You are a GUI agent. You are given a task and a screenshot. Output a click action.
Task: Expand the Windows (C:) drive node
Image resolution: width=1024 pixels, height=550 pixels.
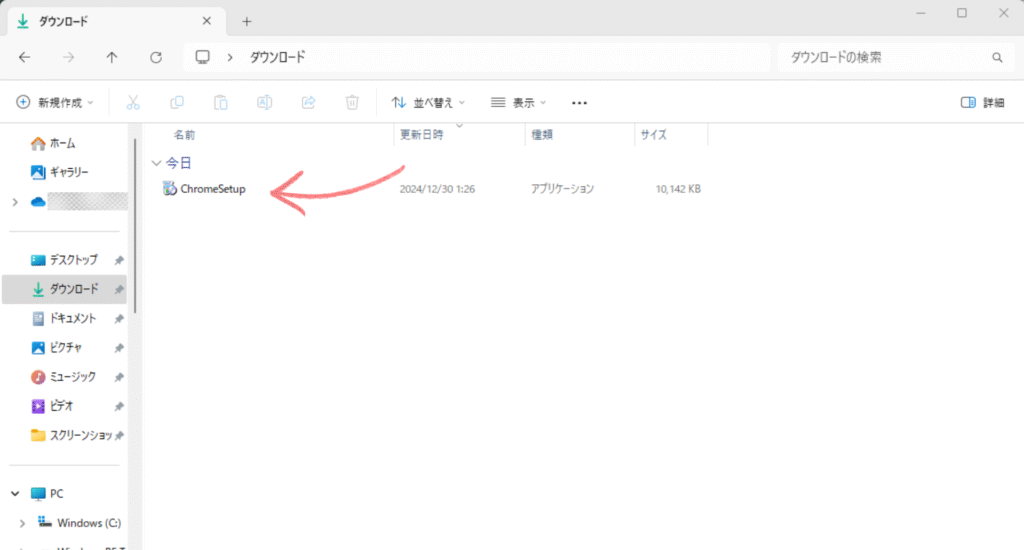point(22,523)
